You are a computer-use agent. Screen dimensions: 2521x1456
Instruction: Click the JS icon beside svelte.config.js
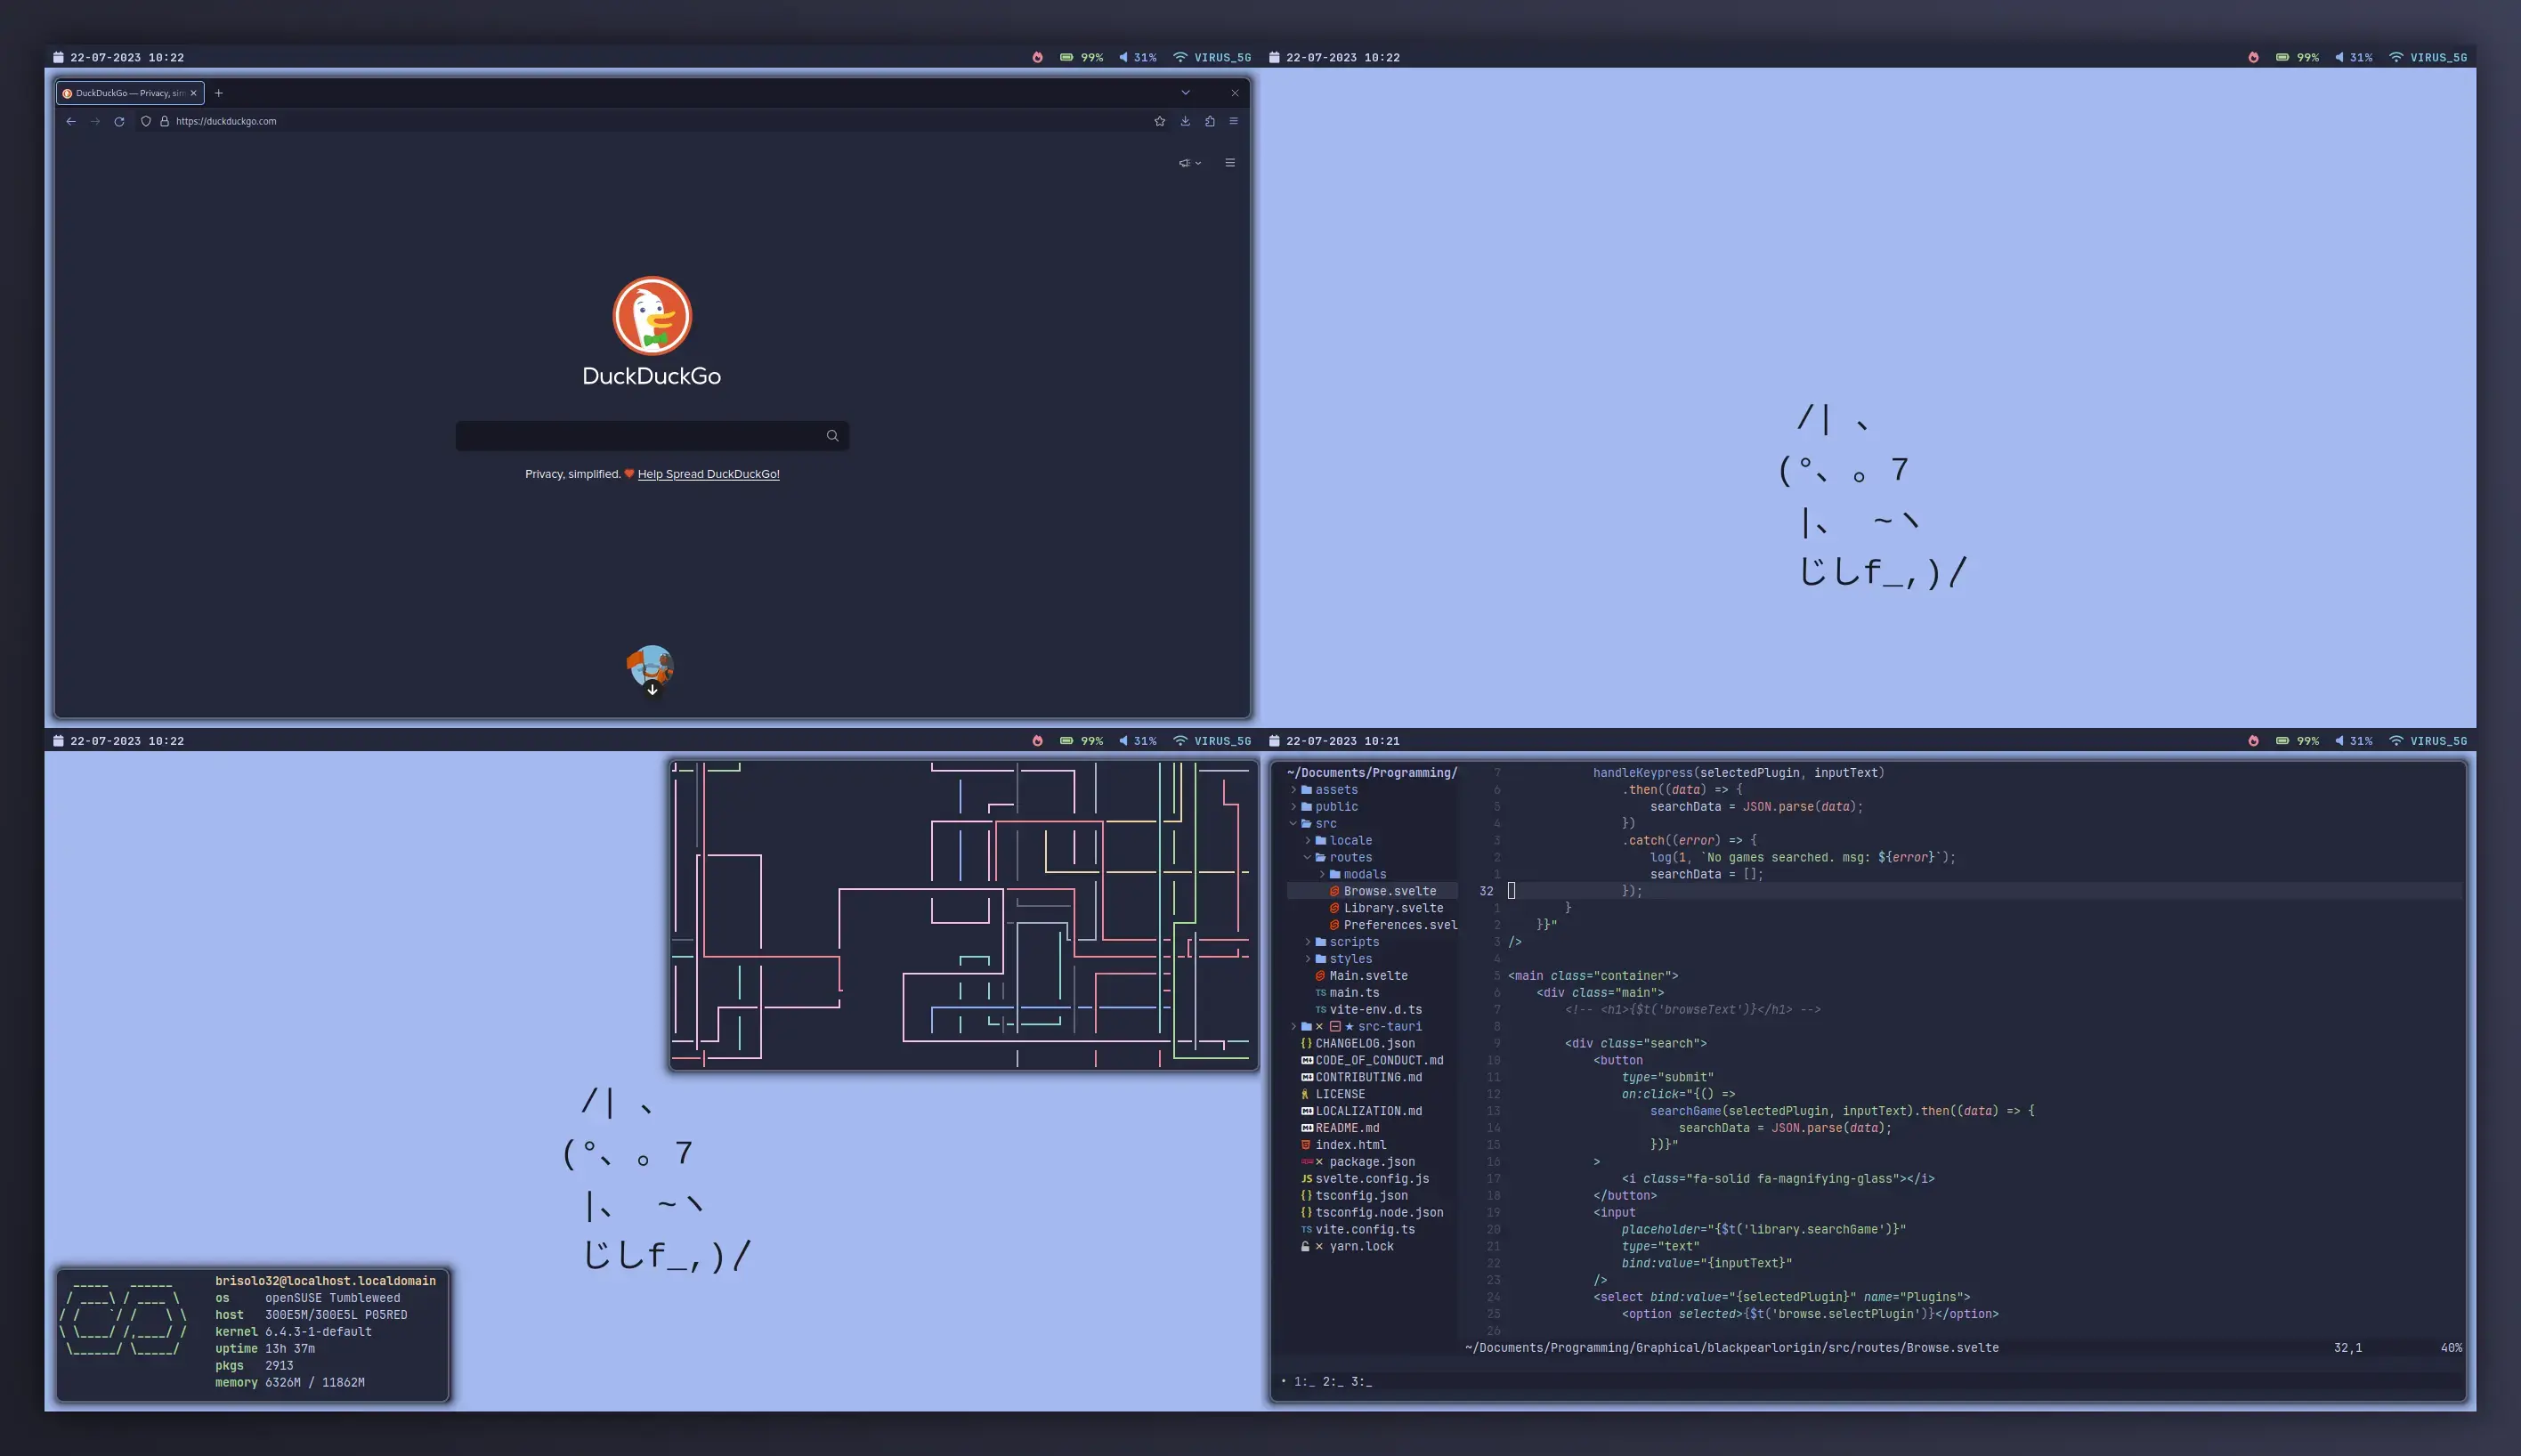pyautogui.click(x=1306, y=1179)
